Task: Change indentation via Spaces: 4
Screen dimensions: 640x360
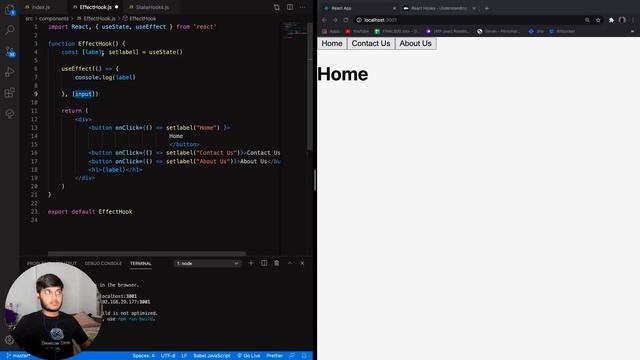Action: [x=143, y=356]
